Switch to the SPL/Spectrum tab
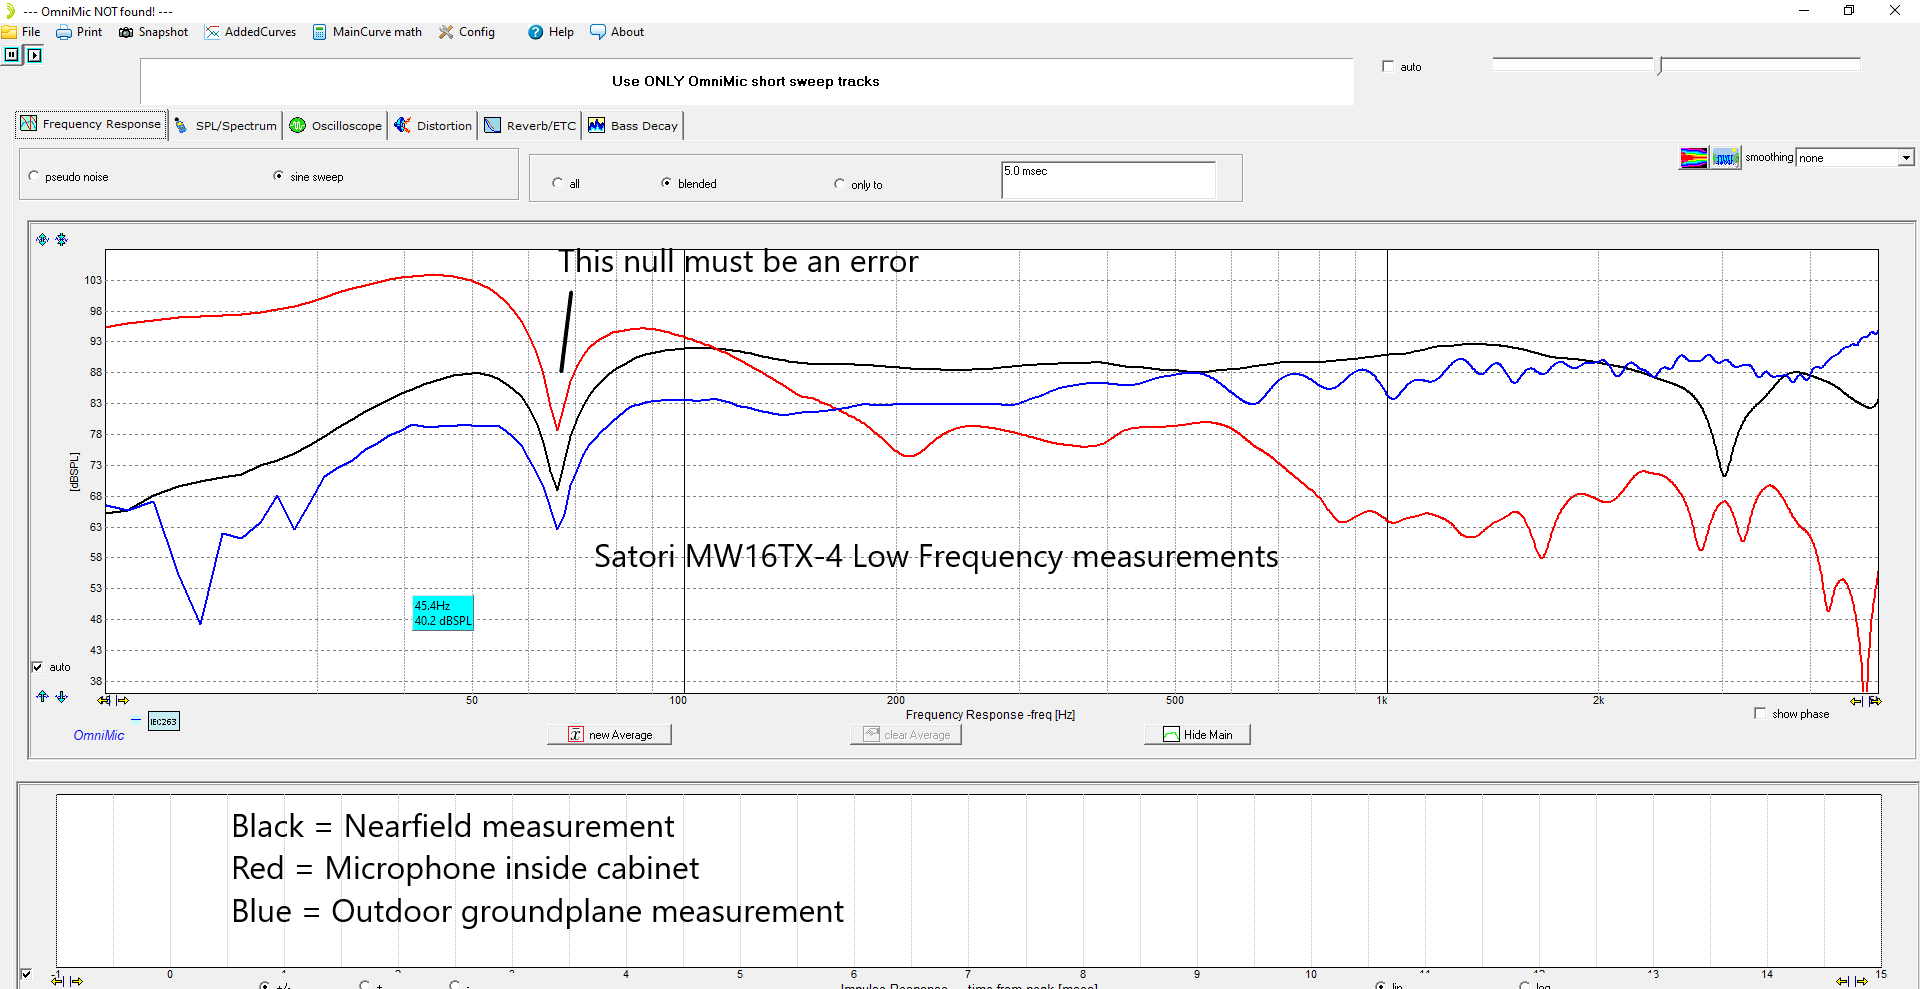This screenshot has width=1920, height=989. coord(225,125)
